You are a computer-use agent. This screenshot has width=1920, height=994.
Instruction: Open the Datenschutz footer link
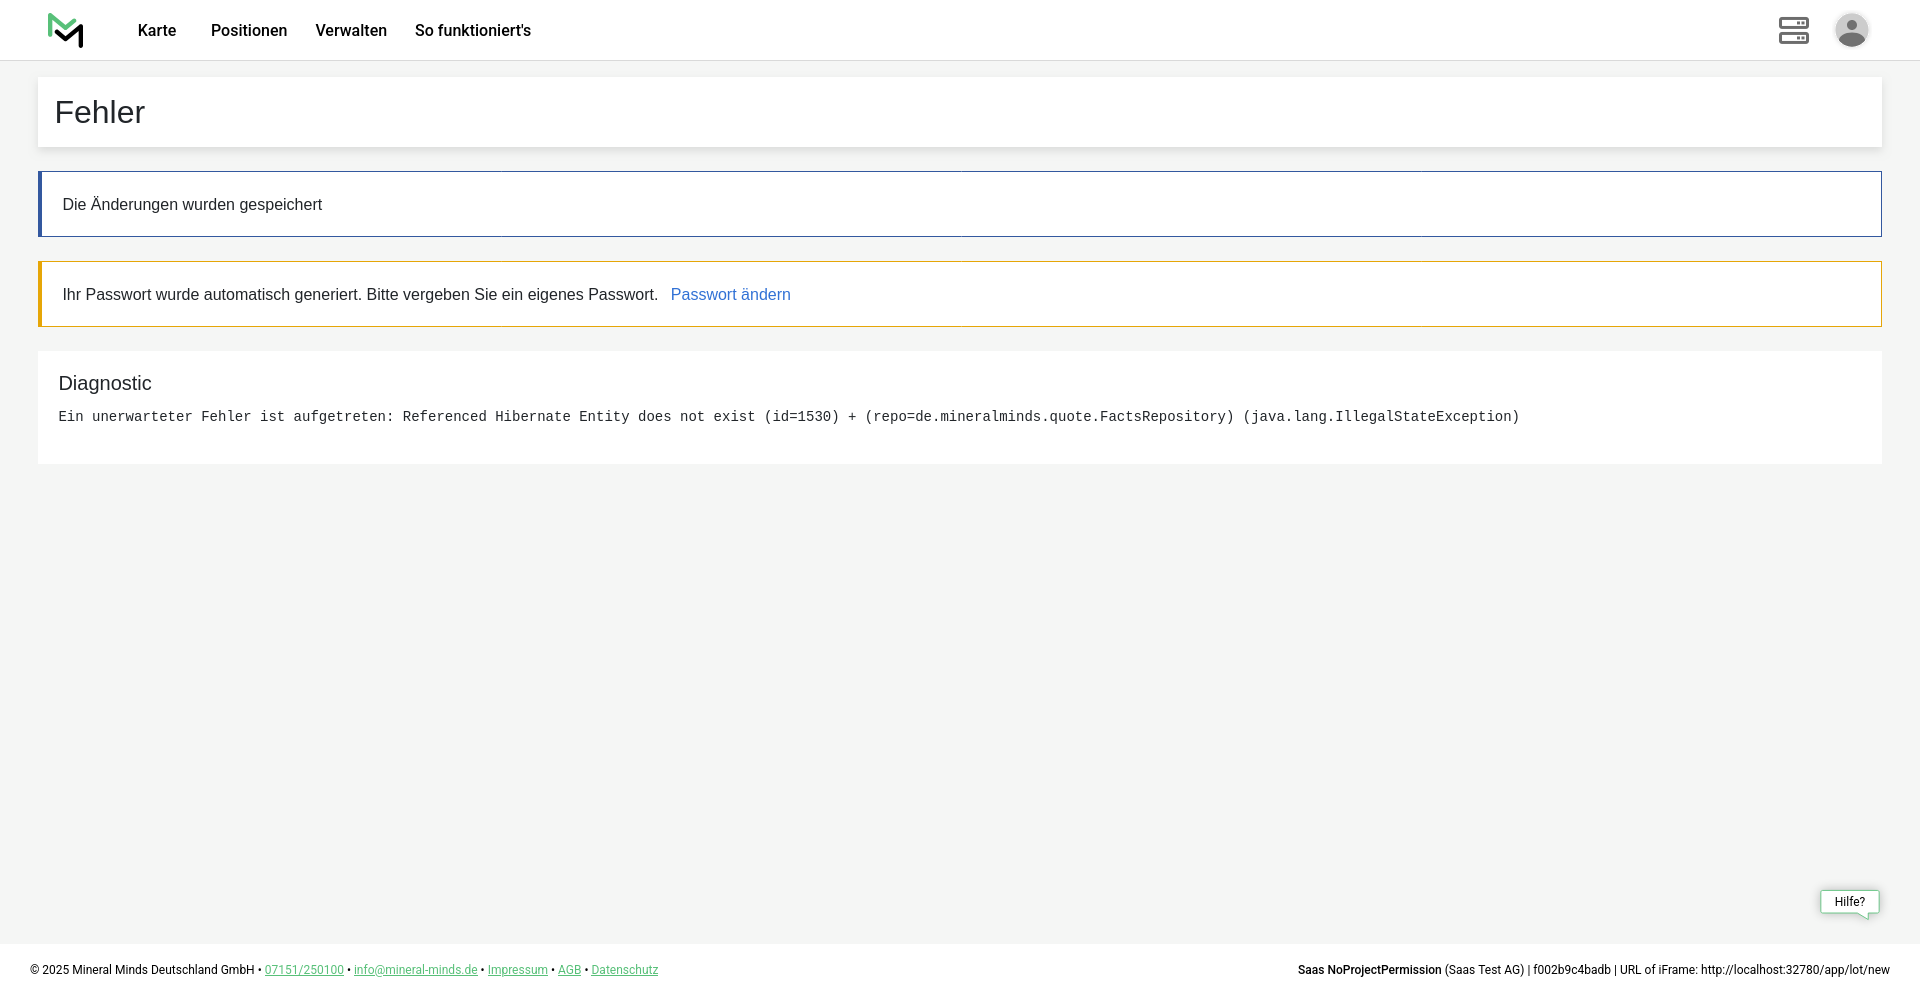click(624, 970)
